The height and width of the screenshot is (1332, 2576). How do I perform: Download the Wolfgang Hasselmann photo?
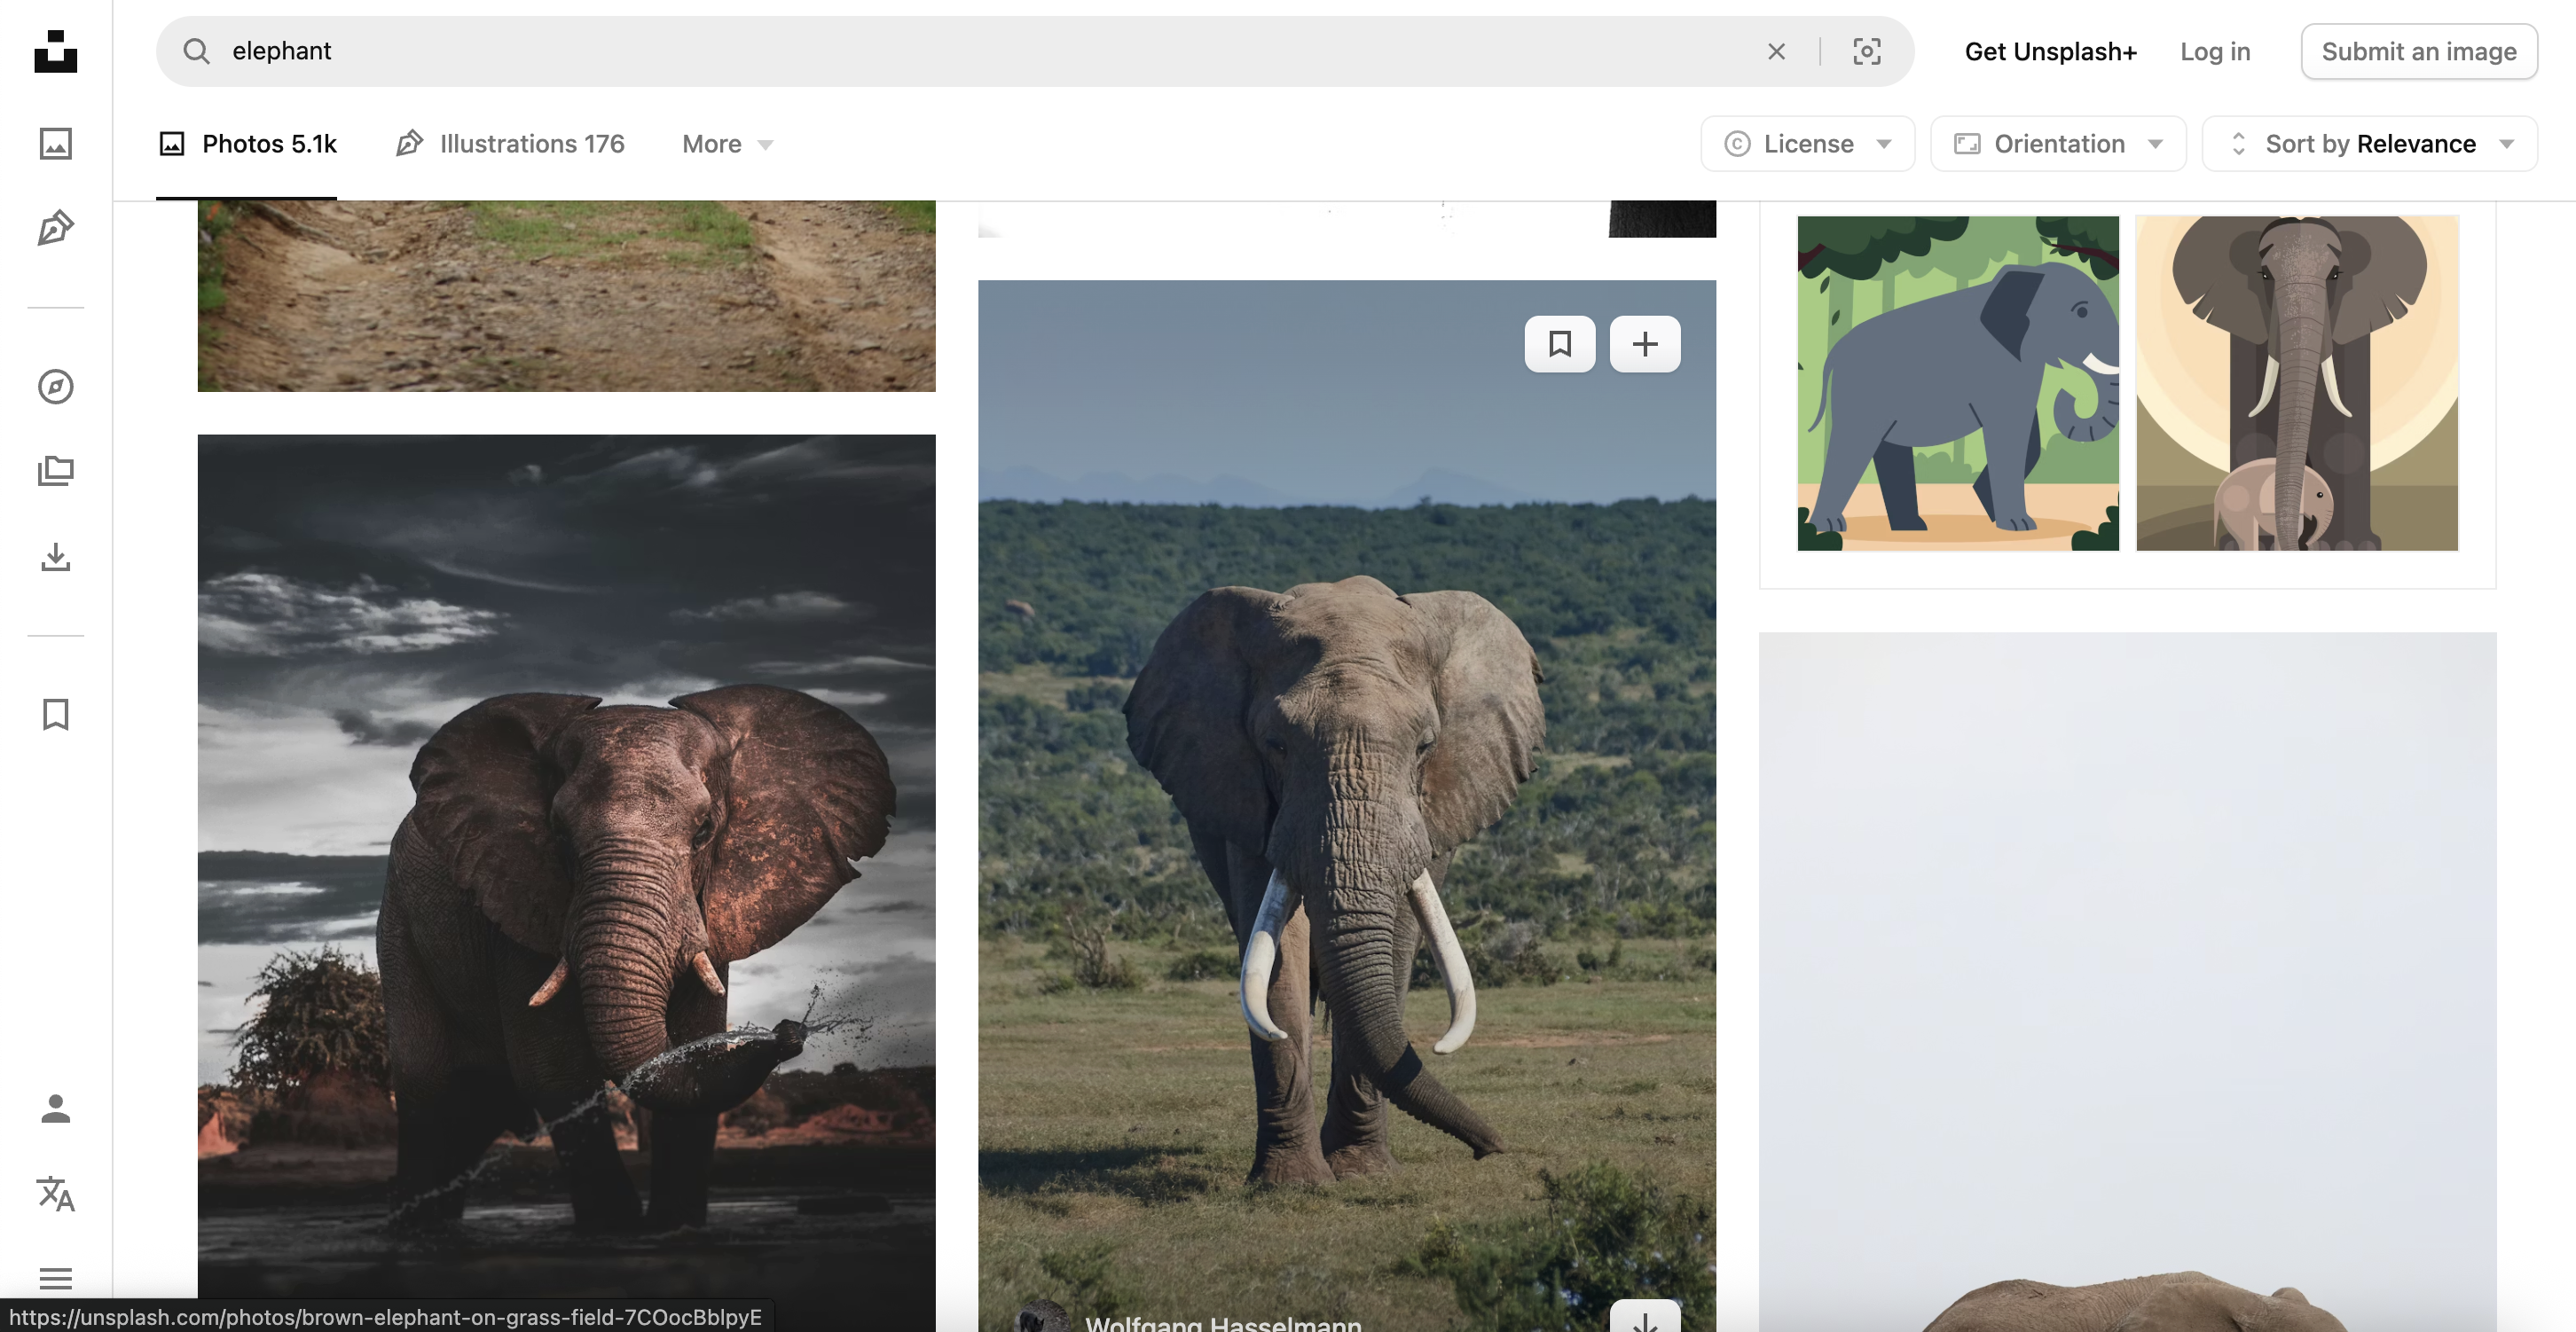point(1645,1318)
